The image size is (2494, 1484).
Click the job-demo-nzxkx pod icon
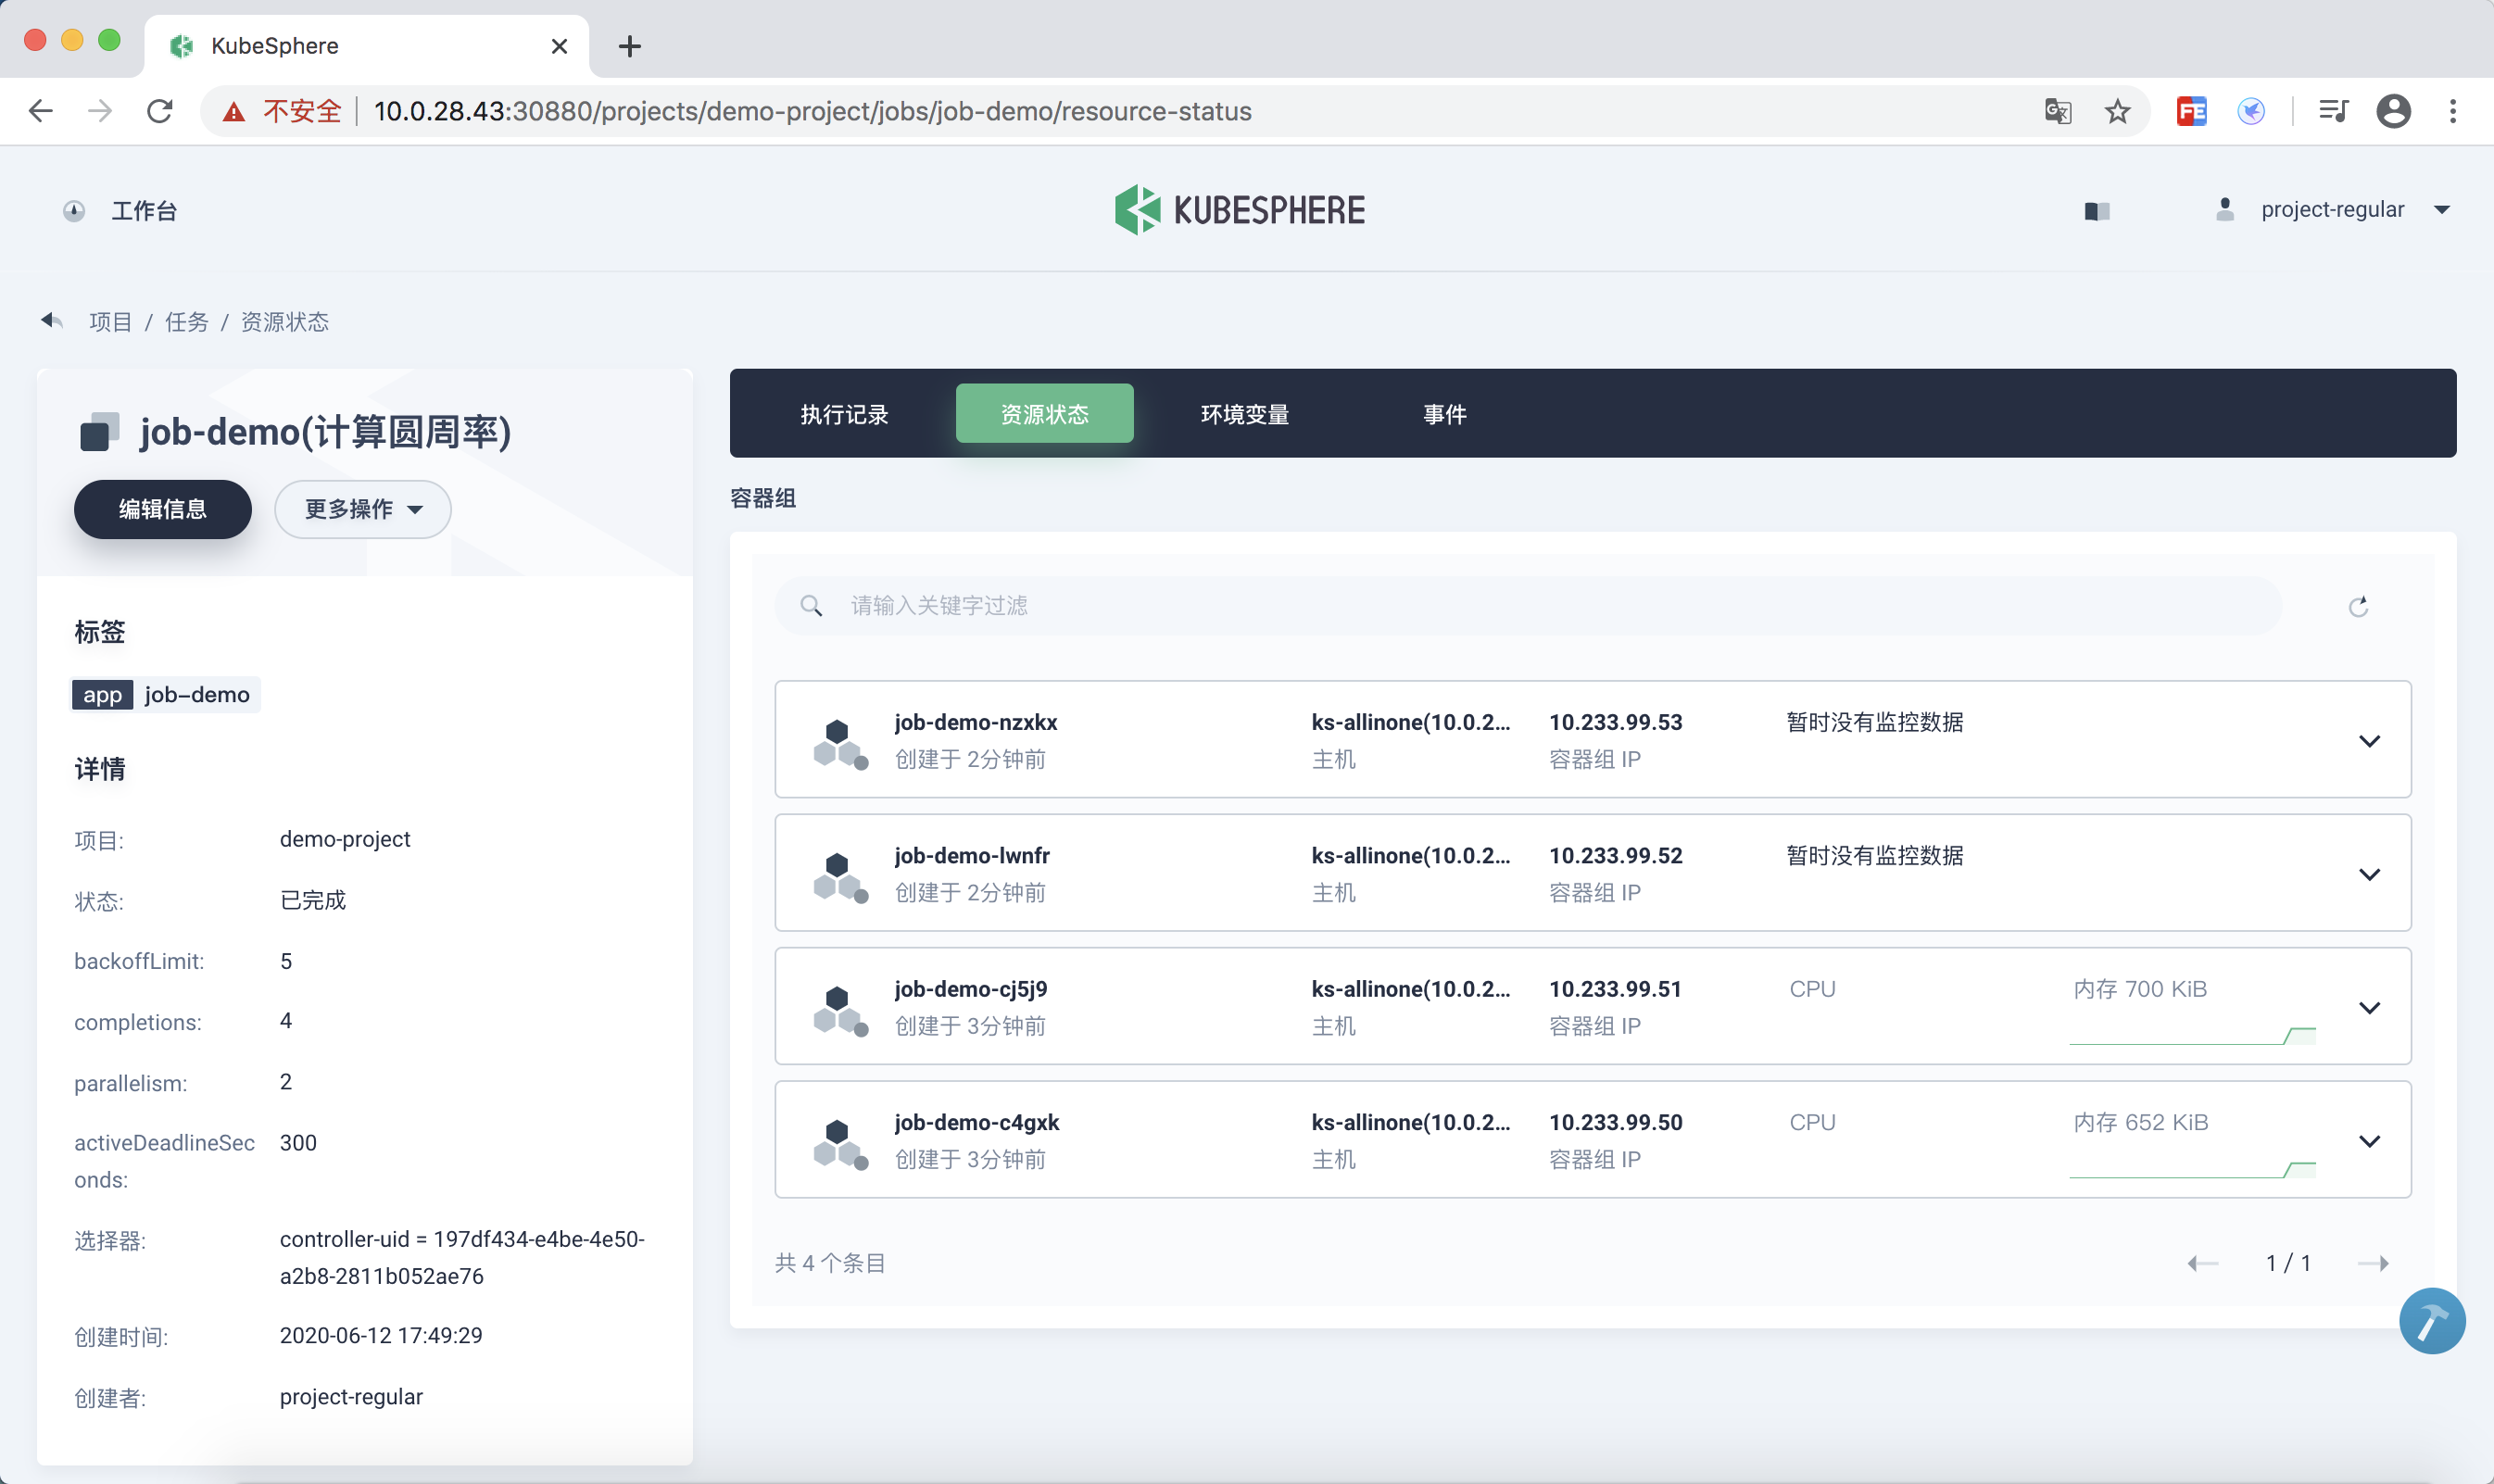839,742
